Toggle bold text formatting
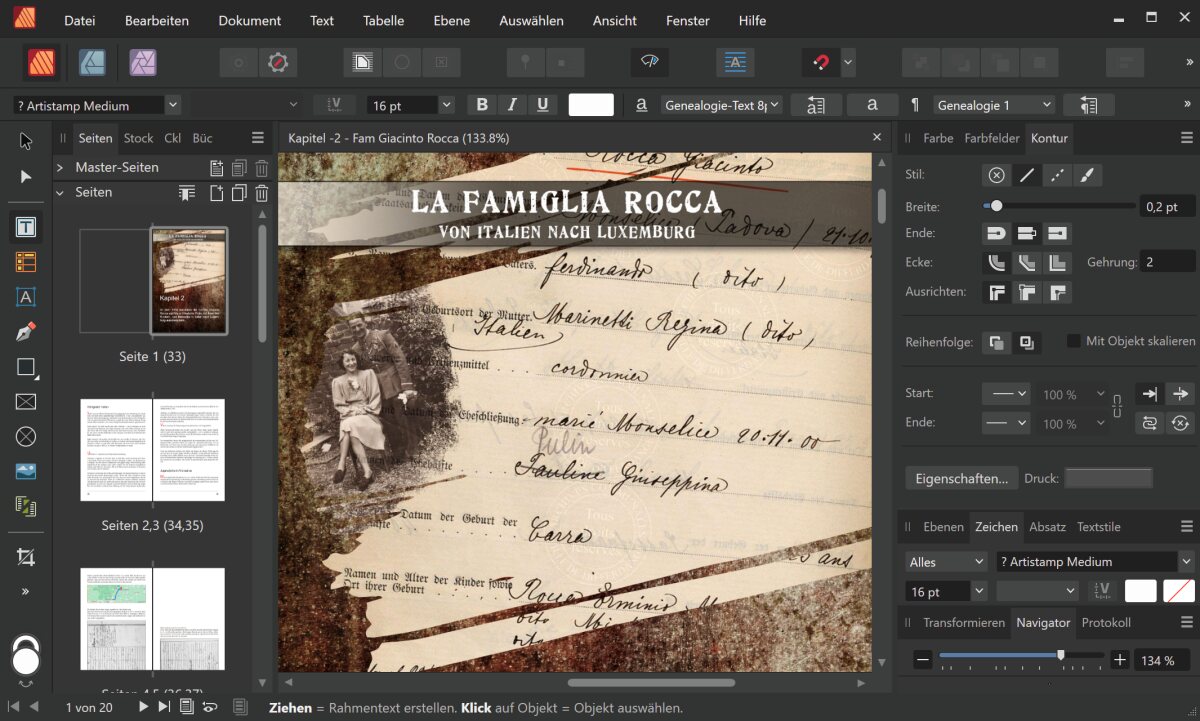Screen dimensions: 1200x721 point(483,105)
